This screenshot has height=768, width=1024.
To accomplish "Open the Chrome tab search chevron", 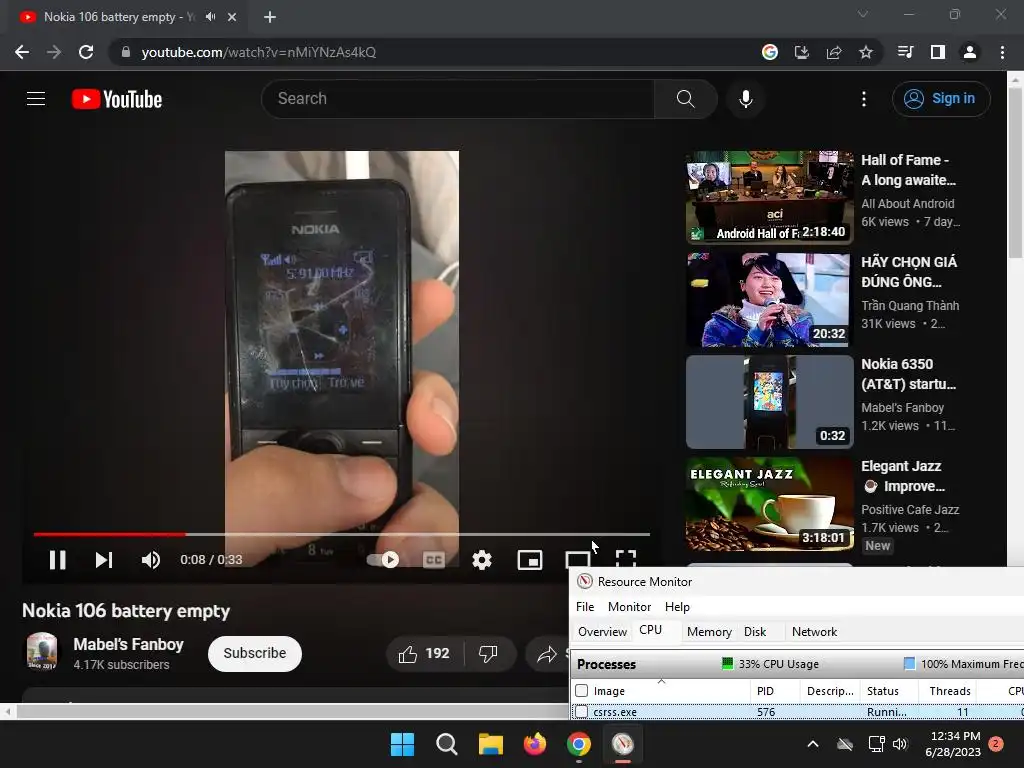I will (x=863, y=14).
